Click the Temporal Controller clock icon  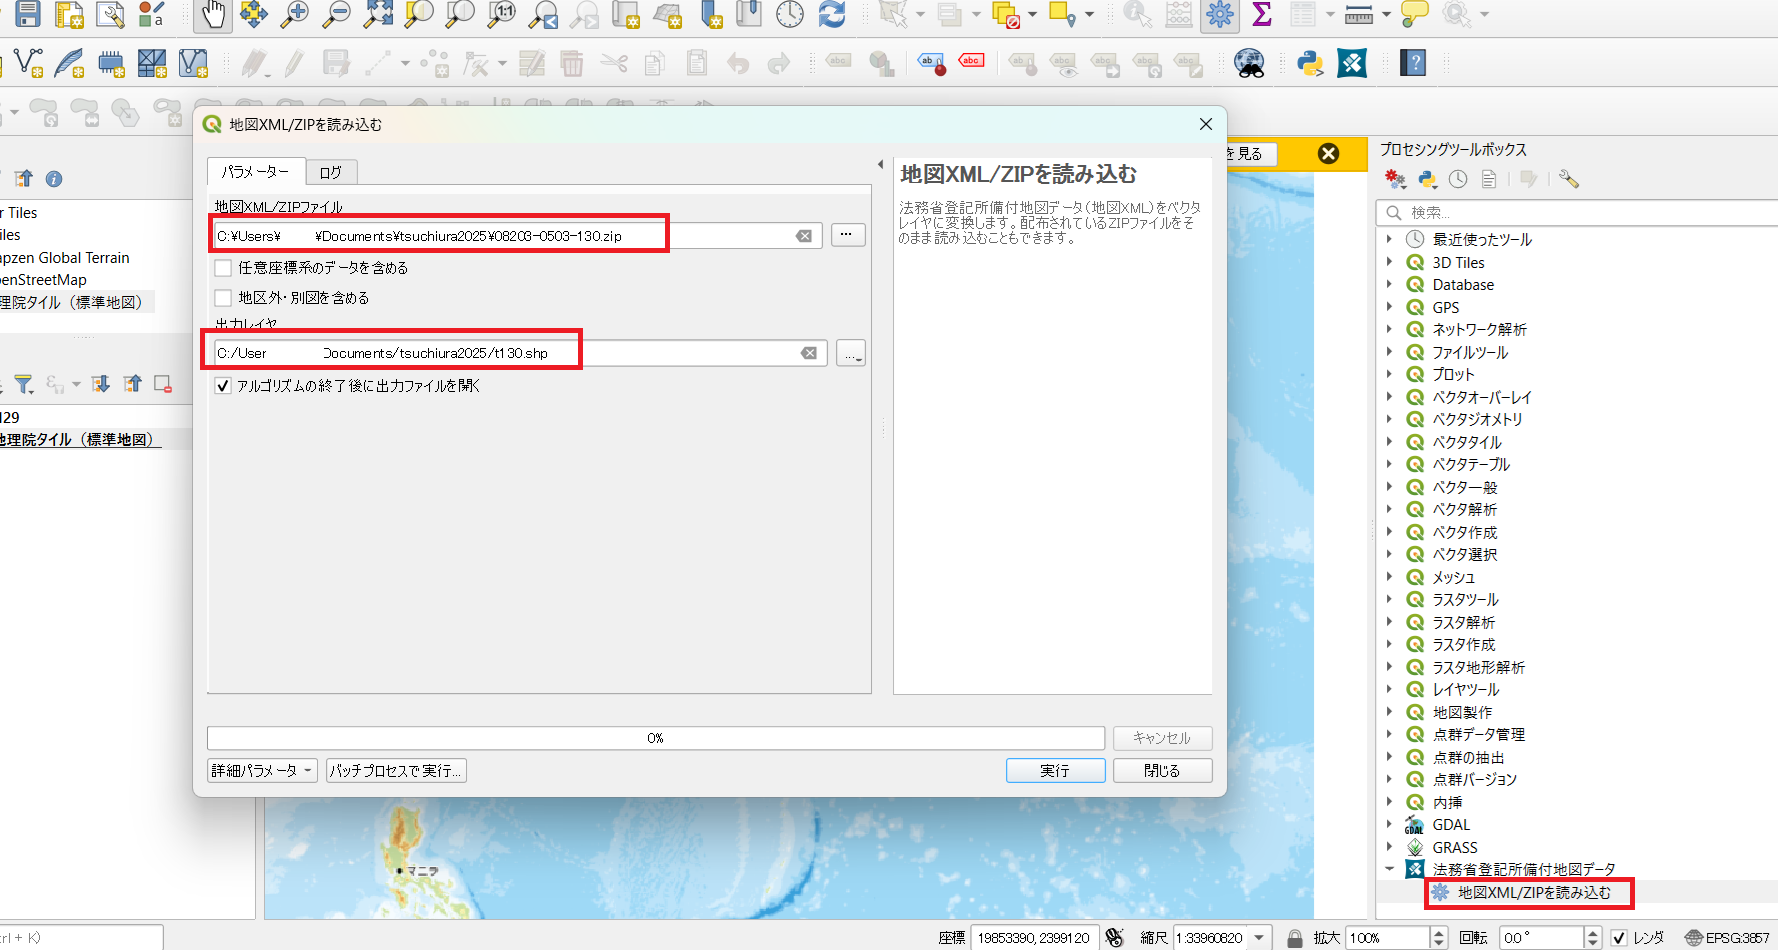(x=790, y=14)
